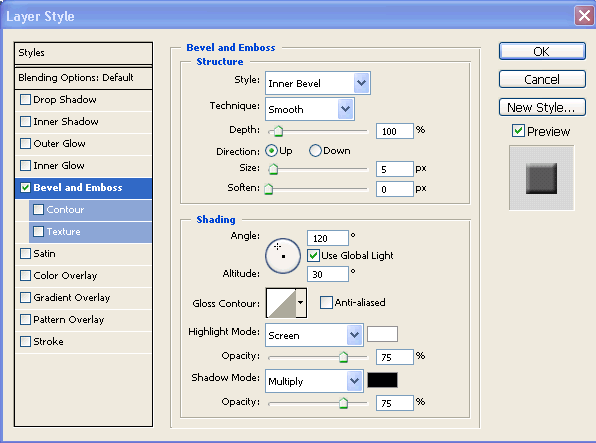Turn on Anti-aliased option

326,303
